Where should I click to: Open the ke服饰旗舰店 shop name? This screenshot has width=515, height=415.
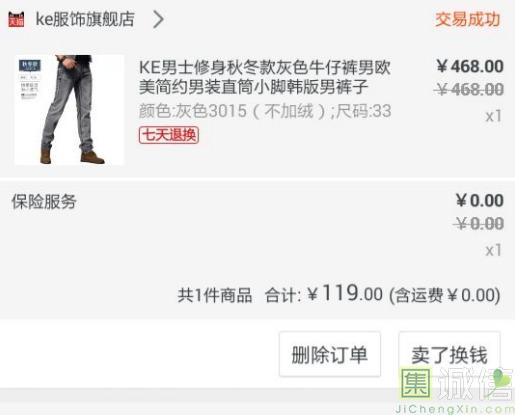pos(85,19)
